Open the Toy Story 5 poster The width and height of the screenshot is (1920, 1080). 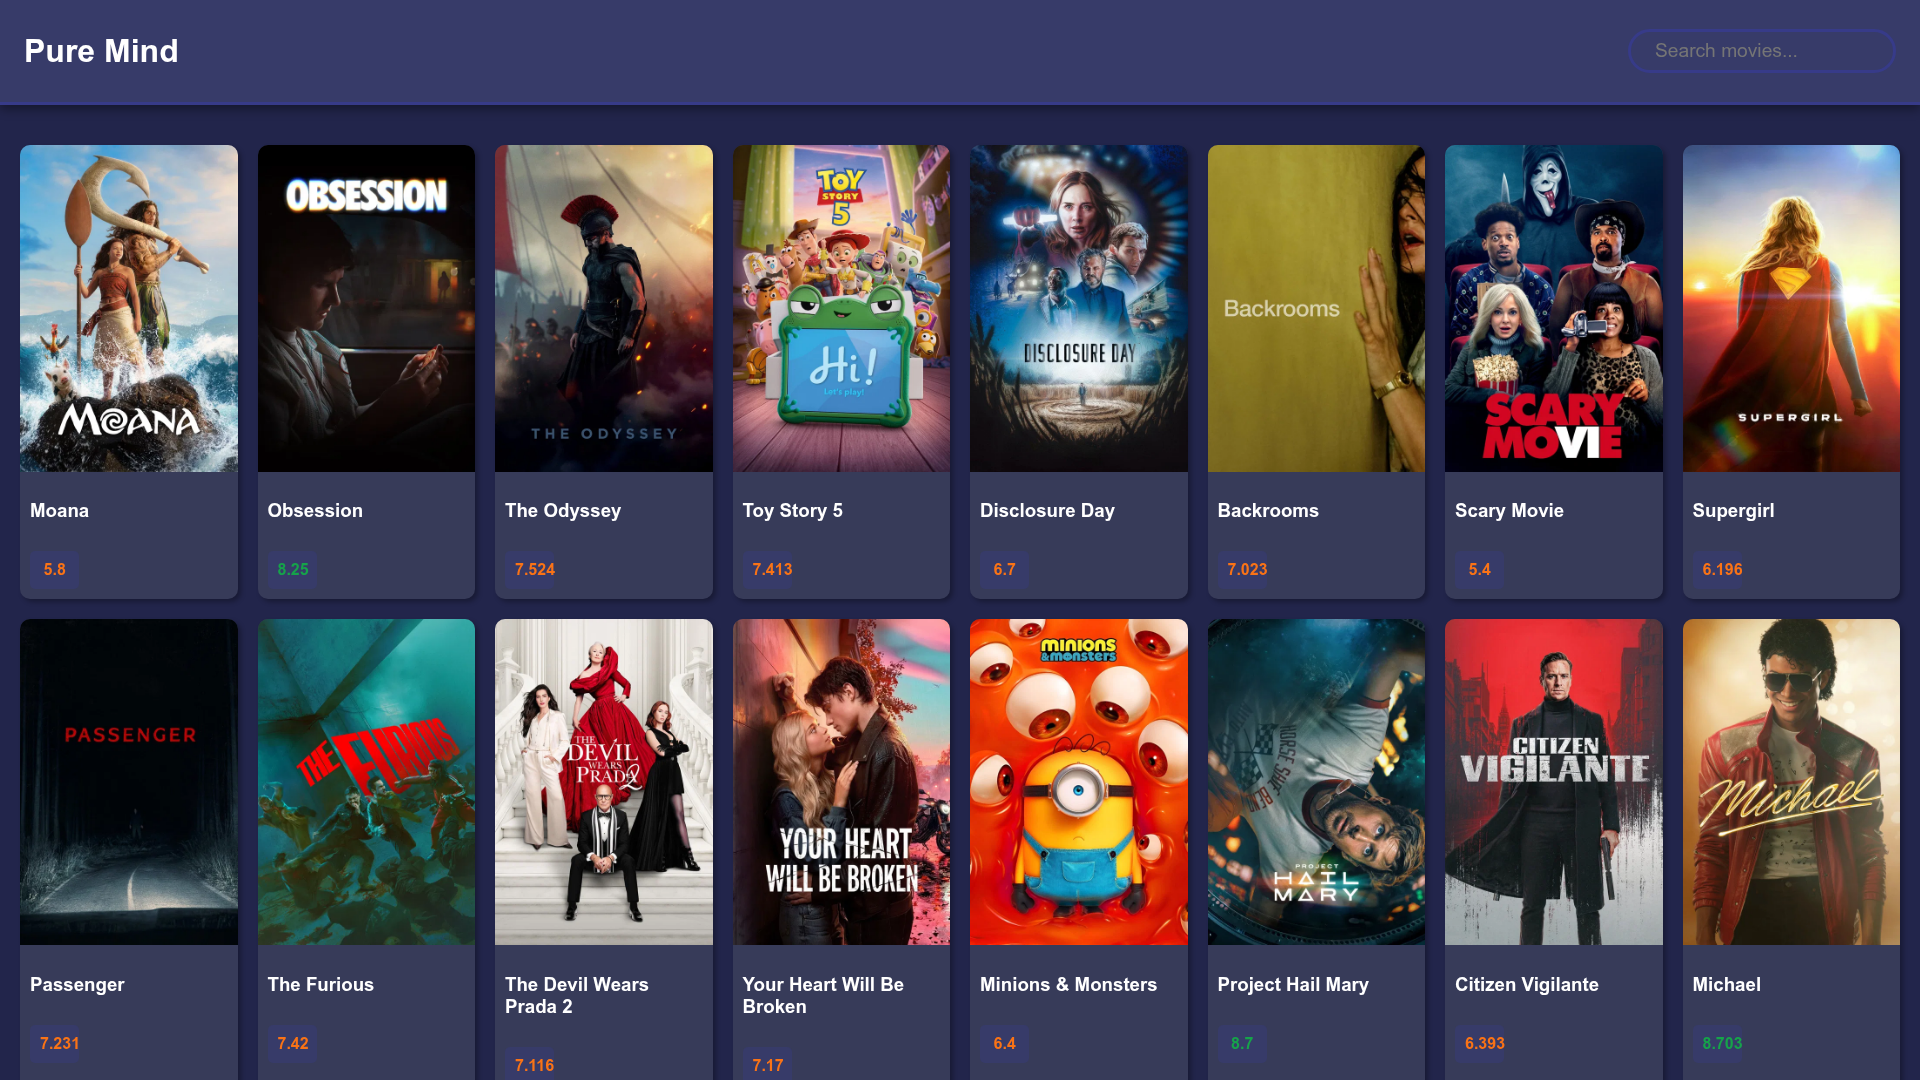coord(841,308)
